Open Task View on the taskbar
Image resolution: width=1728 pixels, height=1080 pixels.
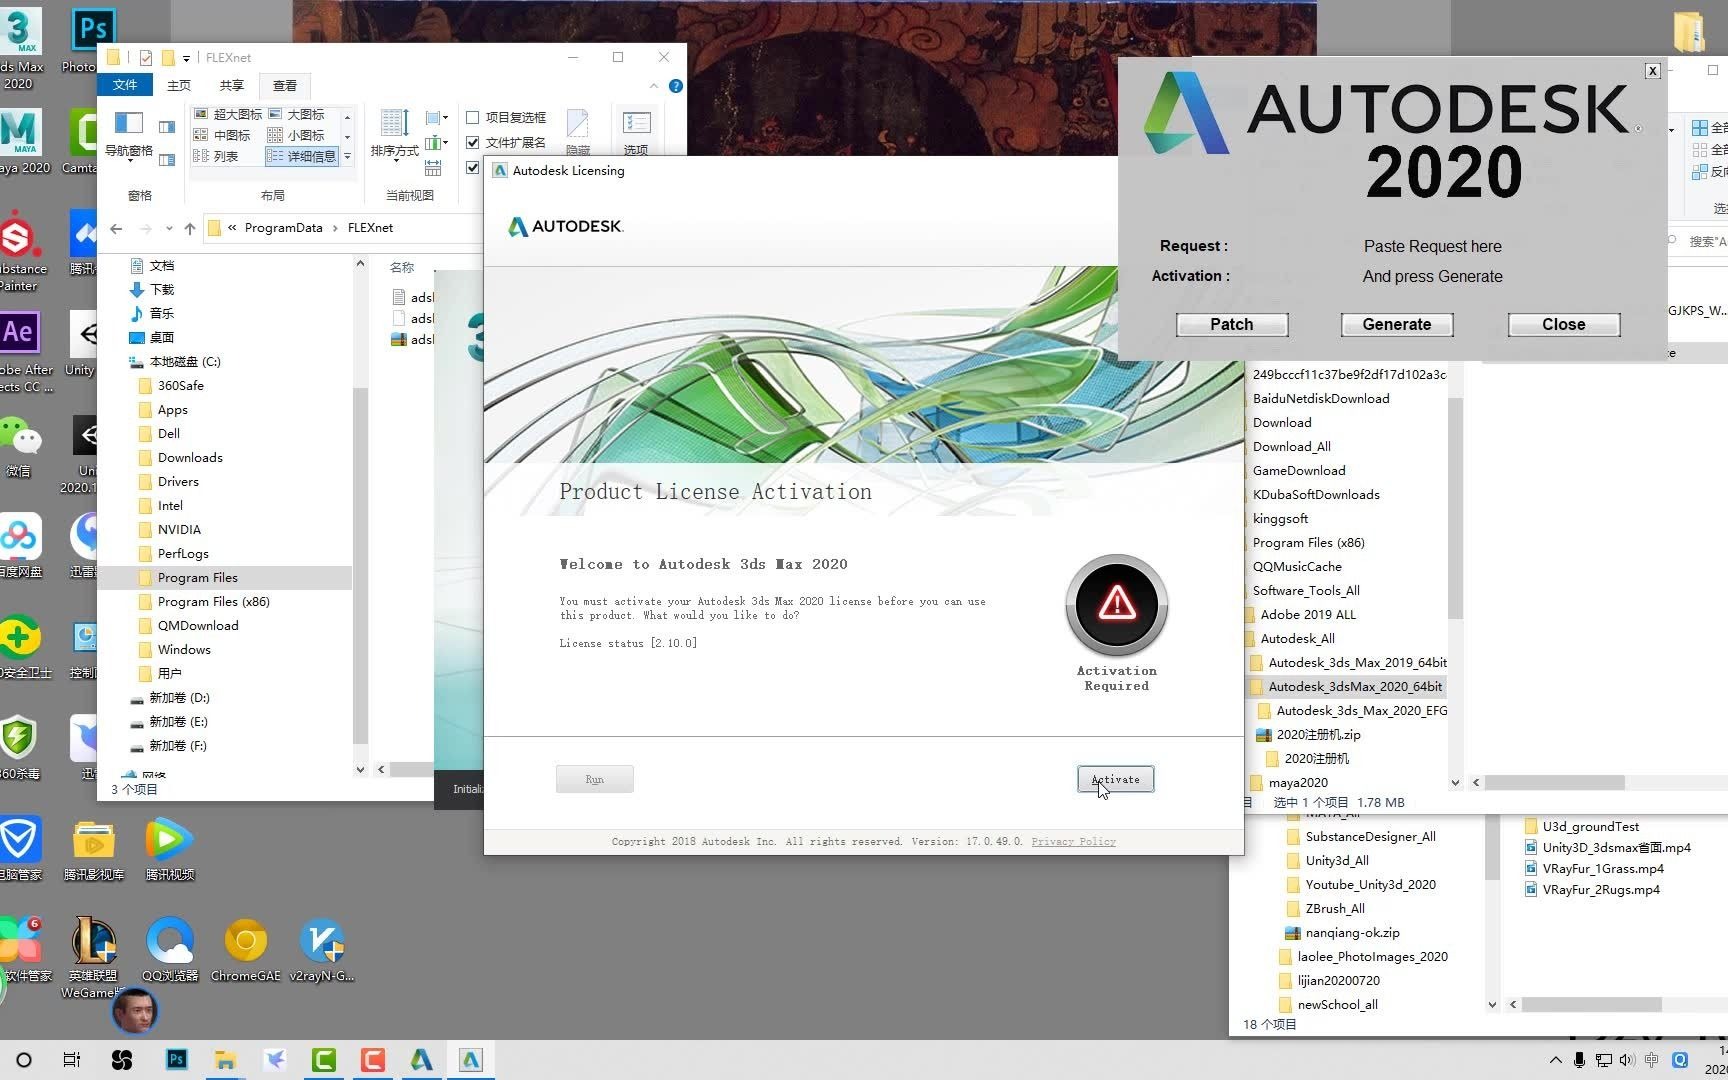(x=72, y=1059)
